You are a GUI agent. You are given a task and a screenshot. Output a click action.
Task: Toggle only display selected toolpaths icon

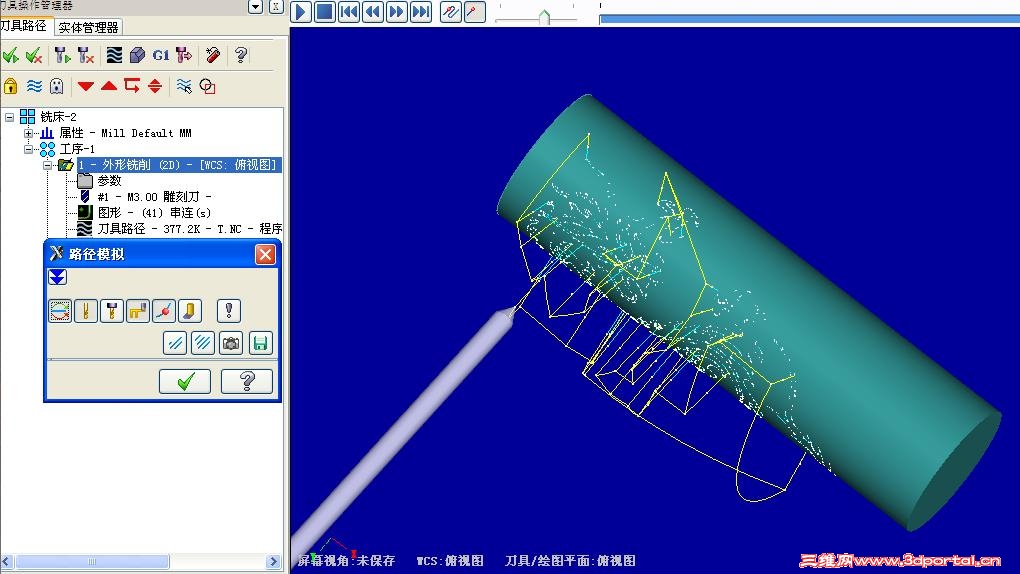(x=184, y=86)
